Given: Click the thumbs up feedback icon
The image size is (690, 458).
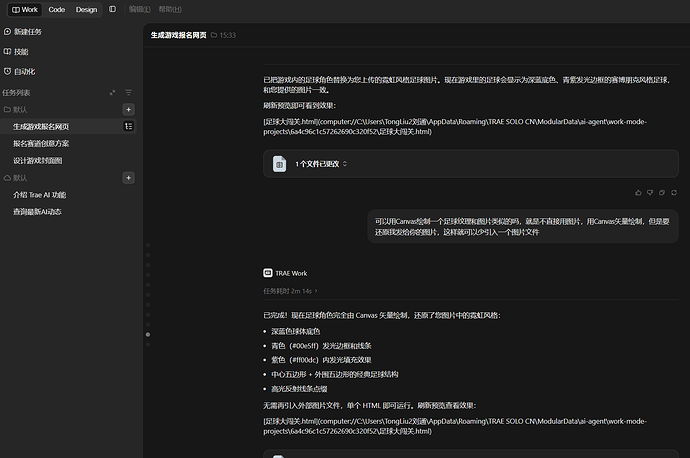Looking at the screenshot, I should click(x=638, y=193).
